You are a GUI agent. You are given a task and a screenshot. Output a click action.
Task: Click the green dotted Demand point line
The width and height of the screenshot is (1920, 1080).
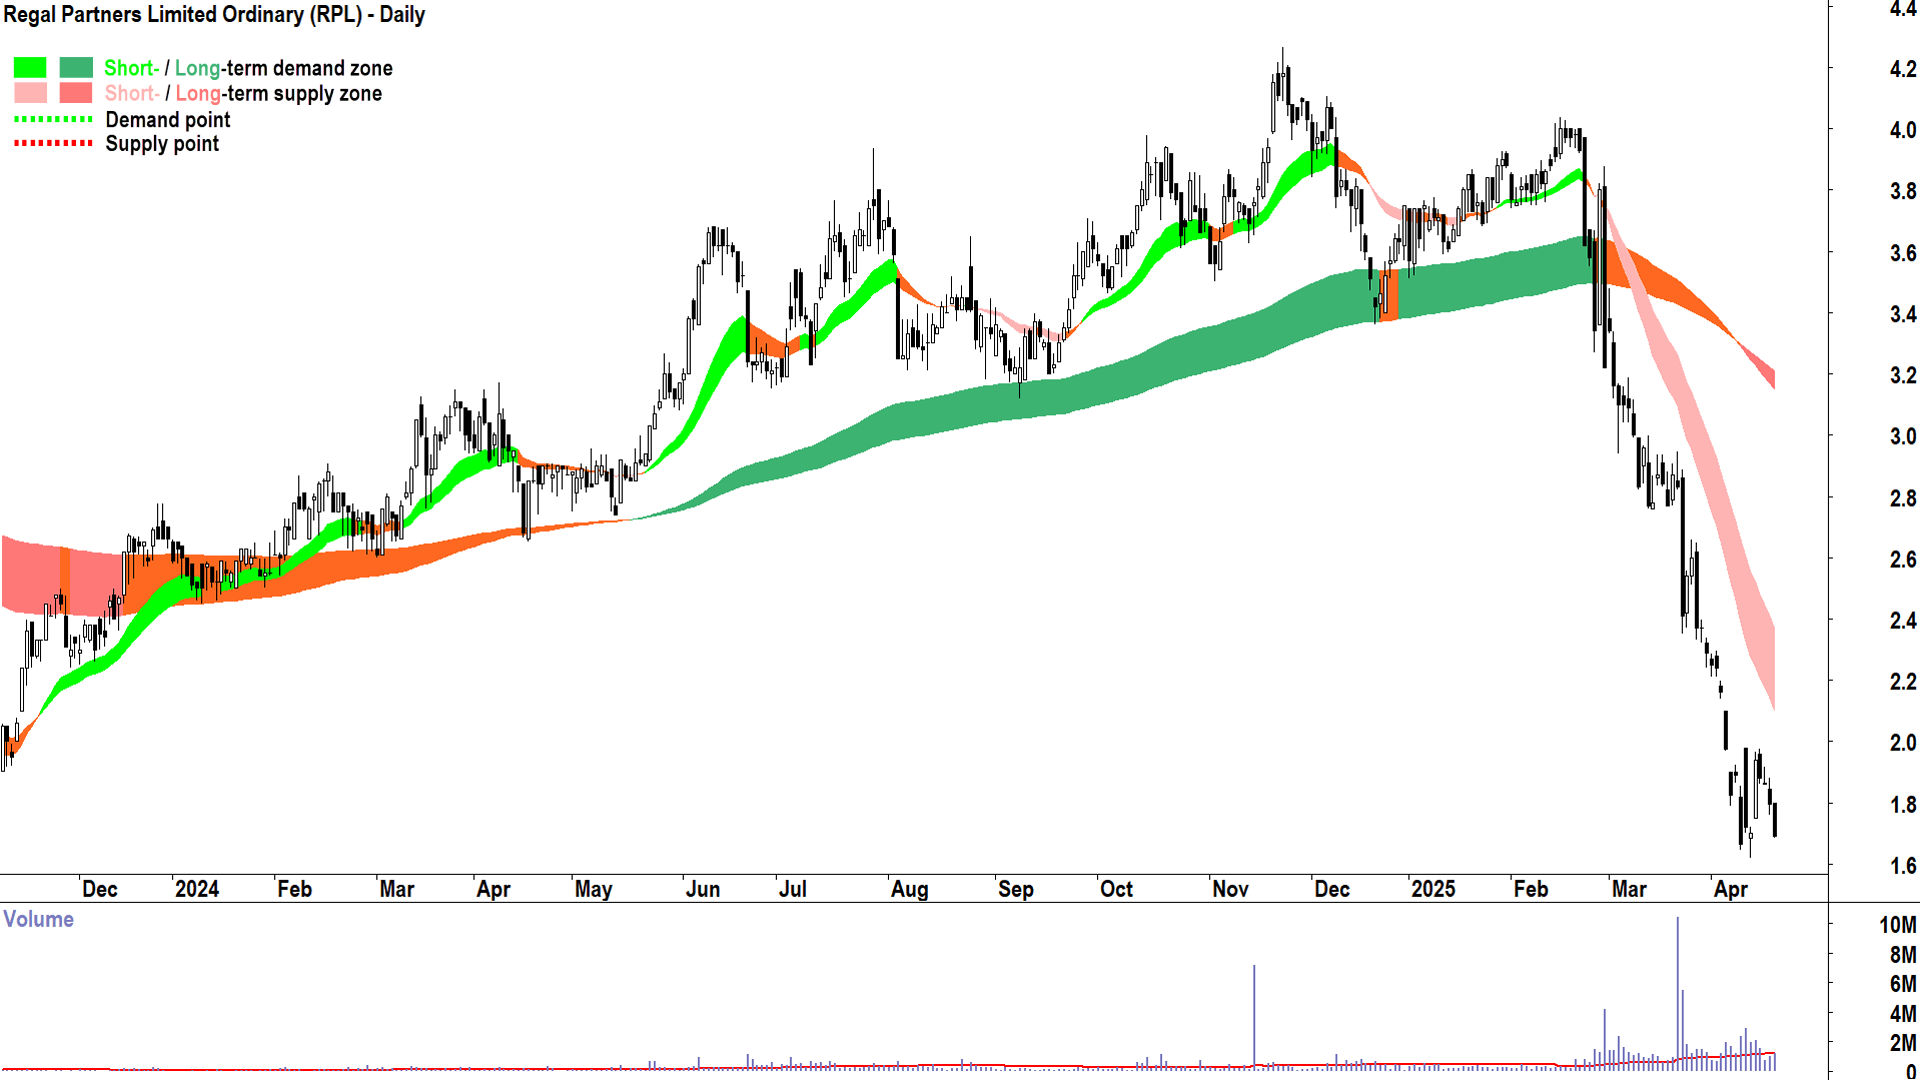pos(53,119)
